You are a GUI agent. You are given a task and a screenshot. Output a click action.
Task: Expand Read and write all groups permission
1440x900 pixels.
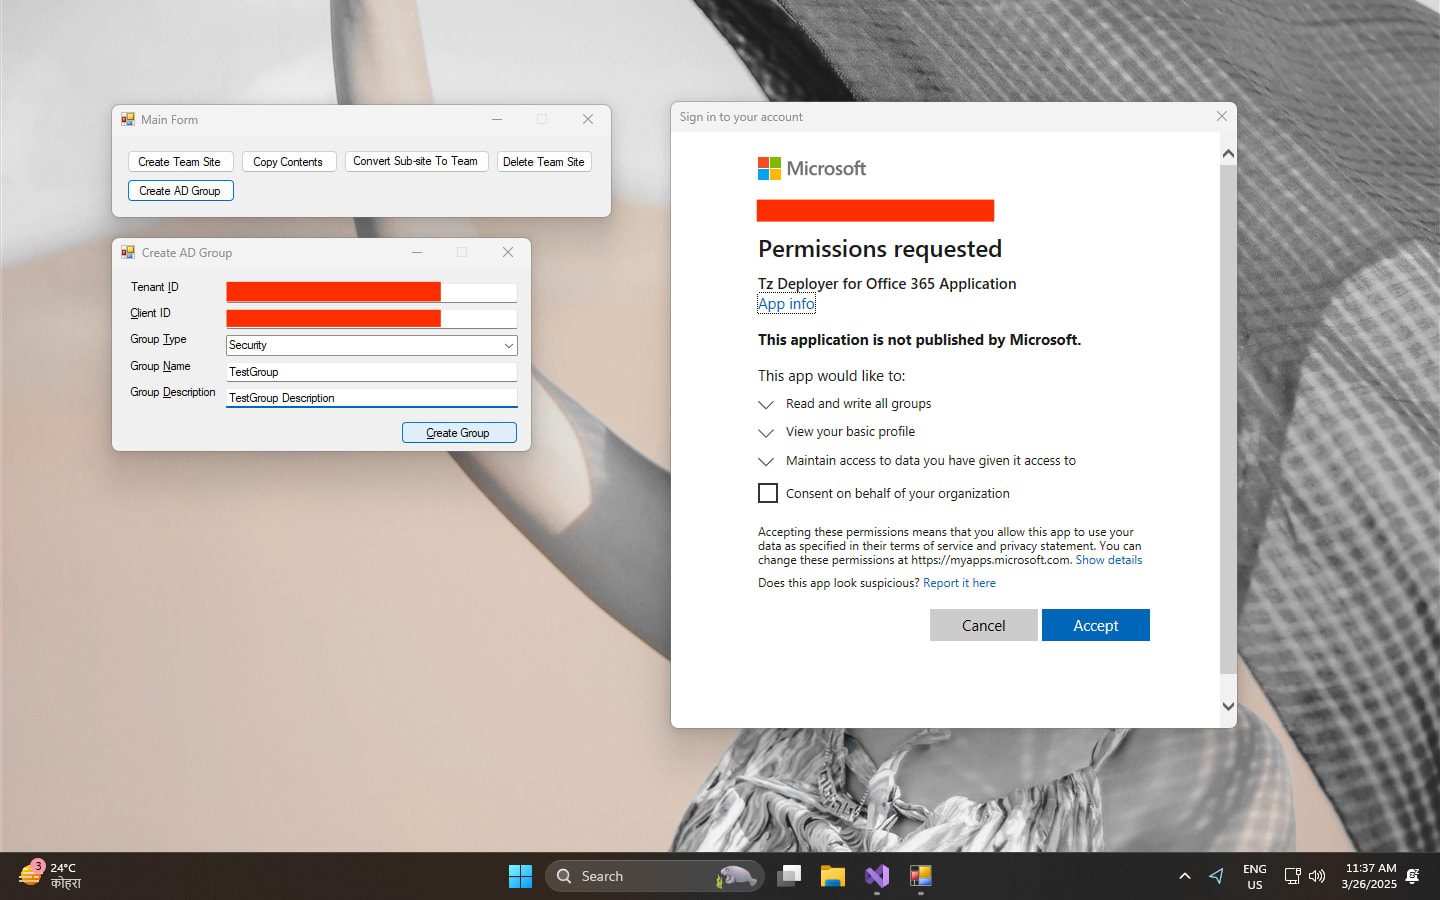point(766,405)
